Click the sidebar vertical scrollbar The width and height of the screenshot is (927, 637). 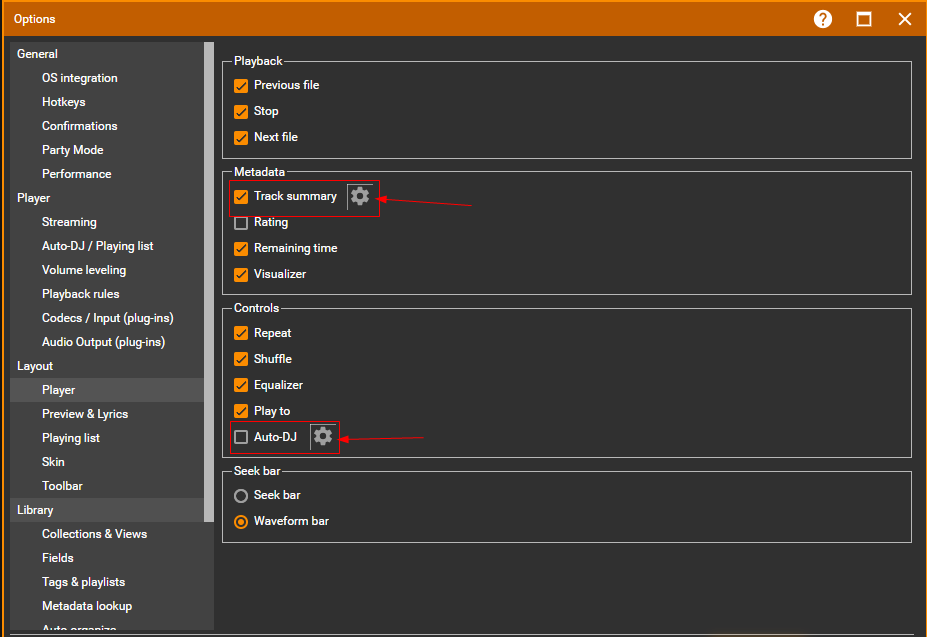(x=209, y=280)
